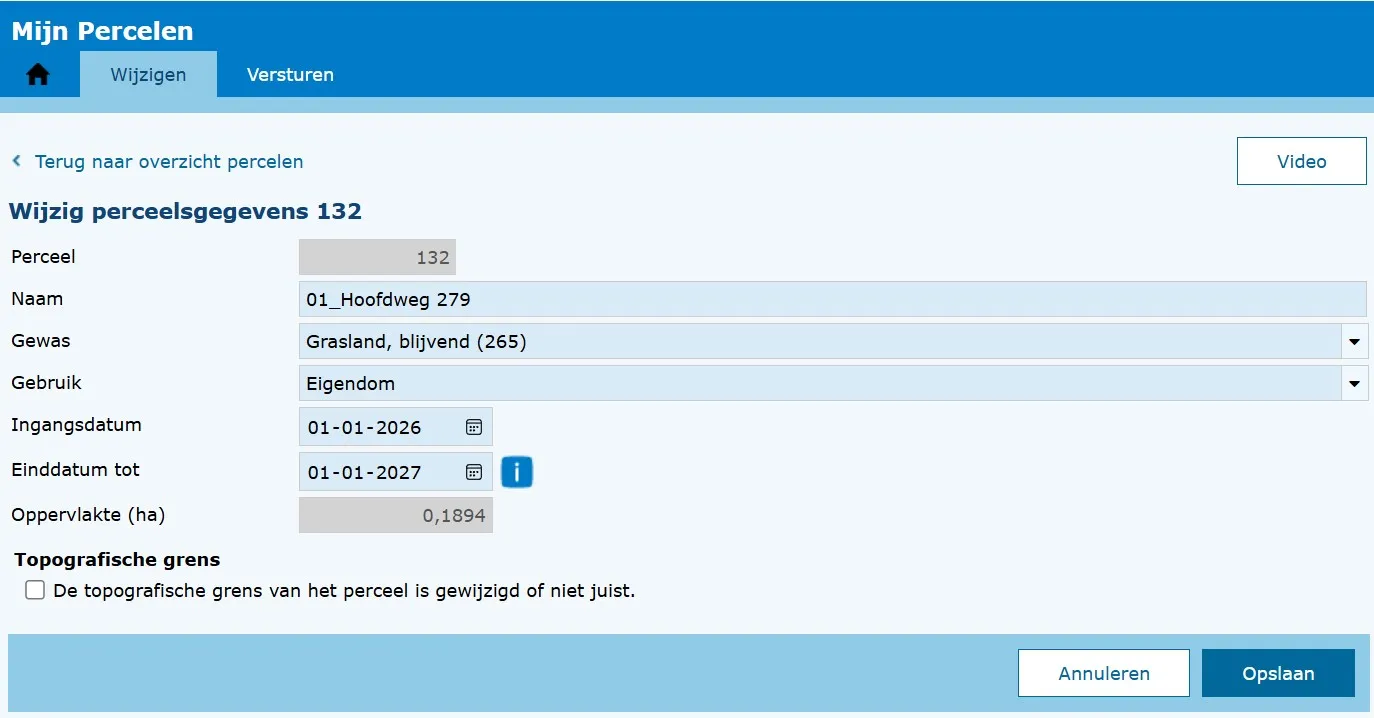This screenshot has width=1374, height=718.
Task: Click the Ingangsdatum date field 01-01-2026
Action: tap(395, 427)
